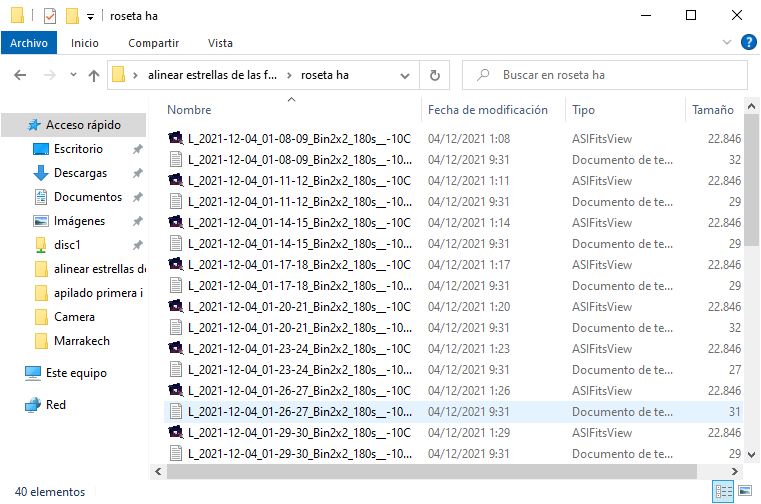Click the Buscar en roseta ha search box
This screenshot has height=504, width=761.
(605, 75)
